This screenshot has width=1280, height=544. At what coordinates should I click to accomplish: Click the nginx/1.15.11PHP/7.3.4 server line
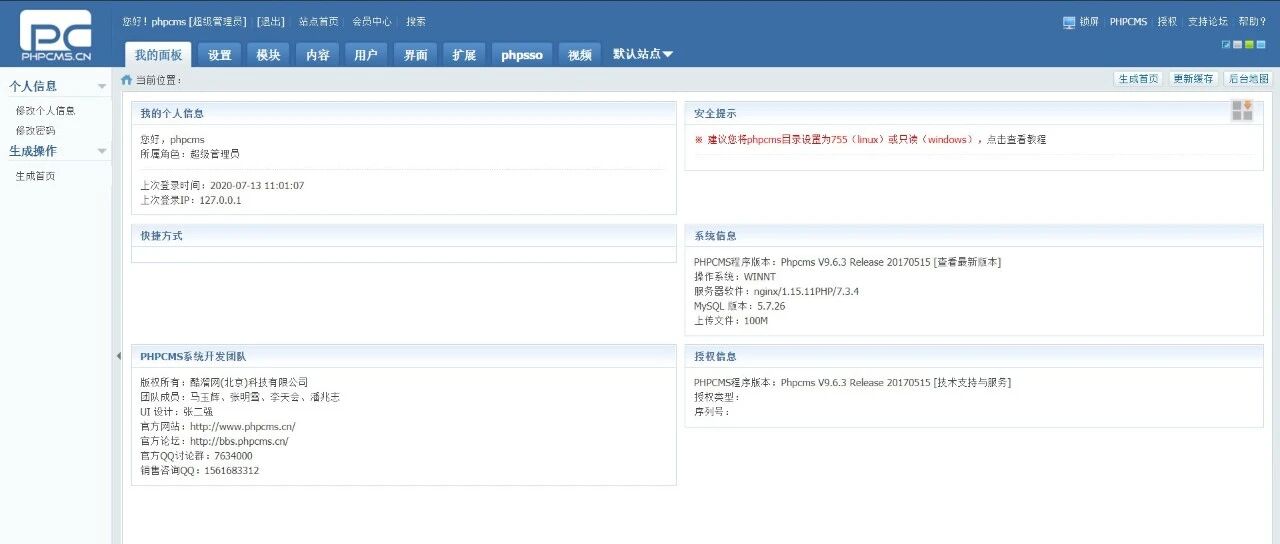coord(777,292)
